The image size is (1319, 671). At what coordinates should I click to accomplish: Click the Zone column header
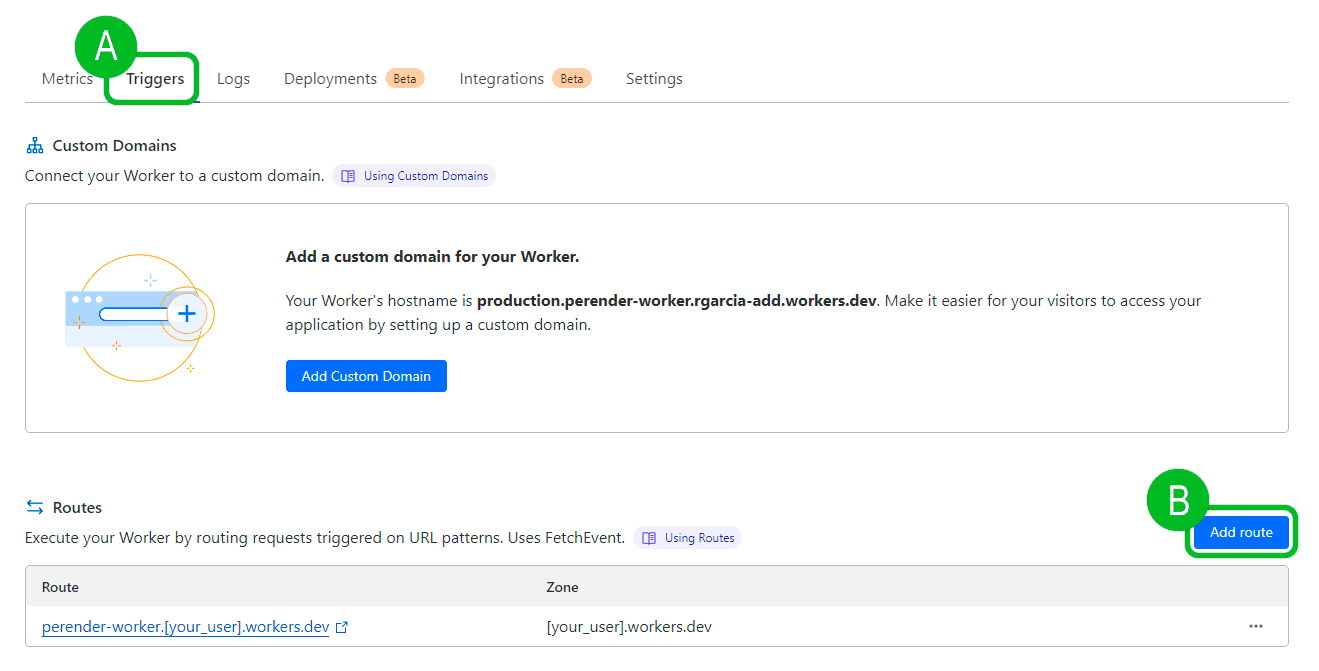[562, 587]
